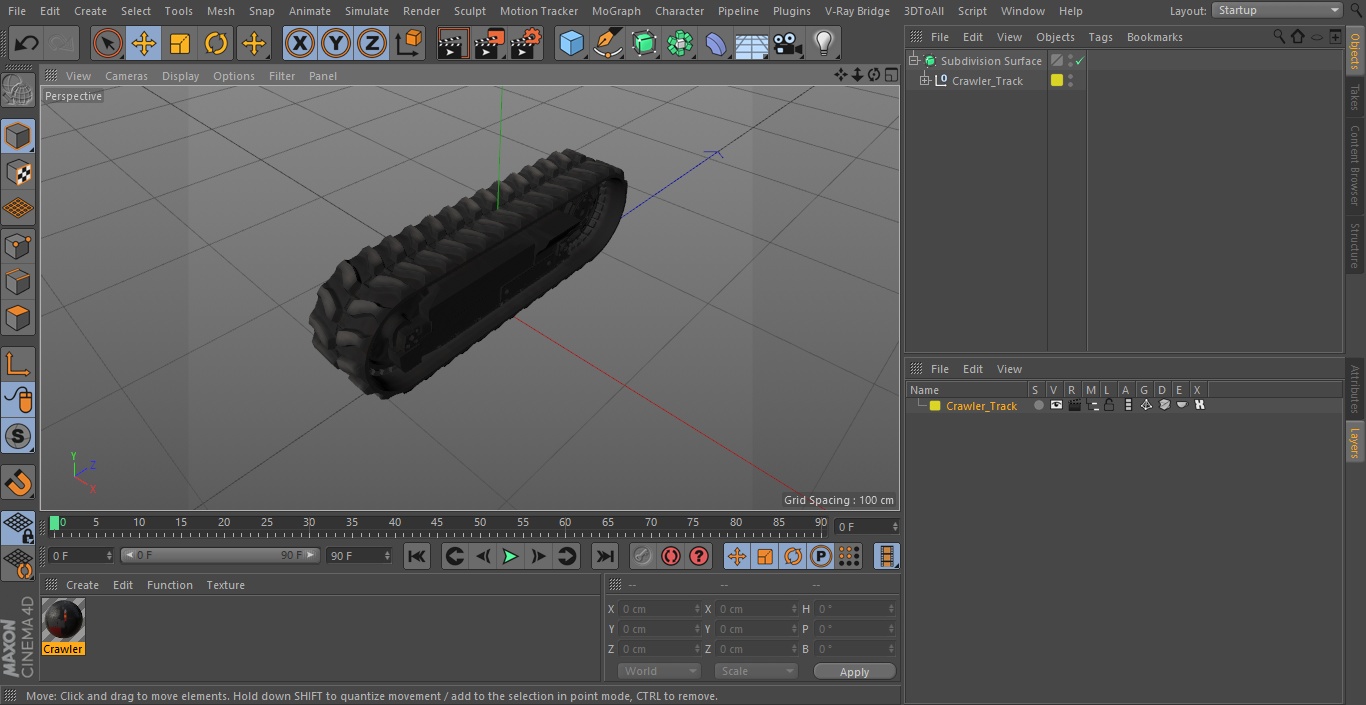Expand the Crawler_Track object node
The width and height of the screenshot is (1366, 705).
click(925, 81)
